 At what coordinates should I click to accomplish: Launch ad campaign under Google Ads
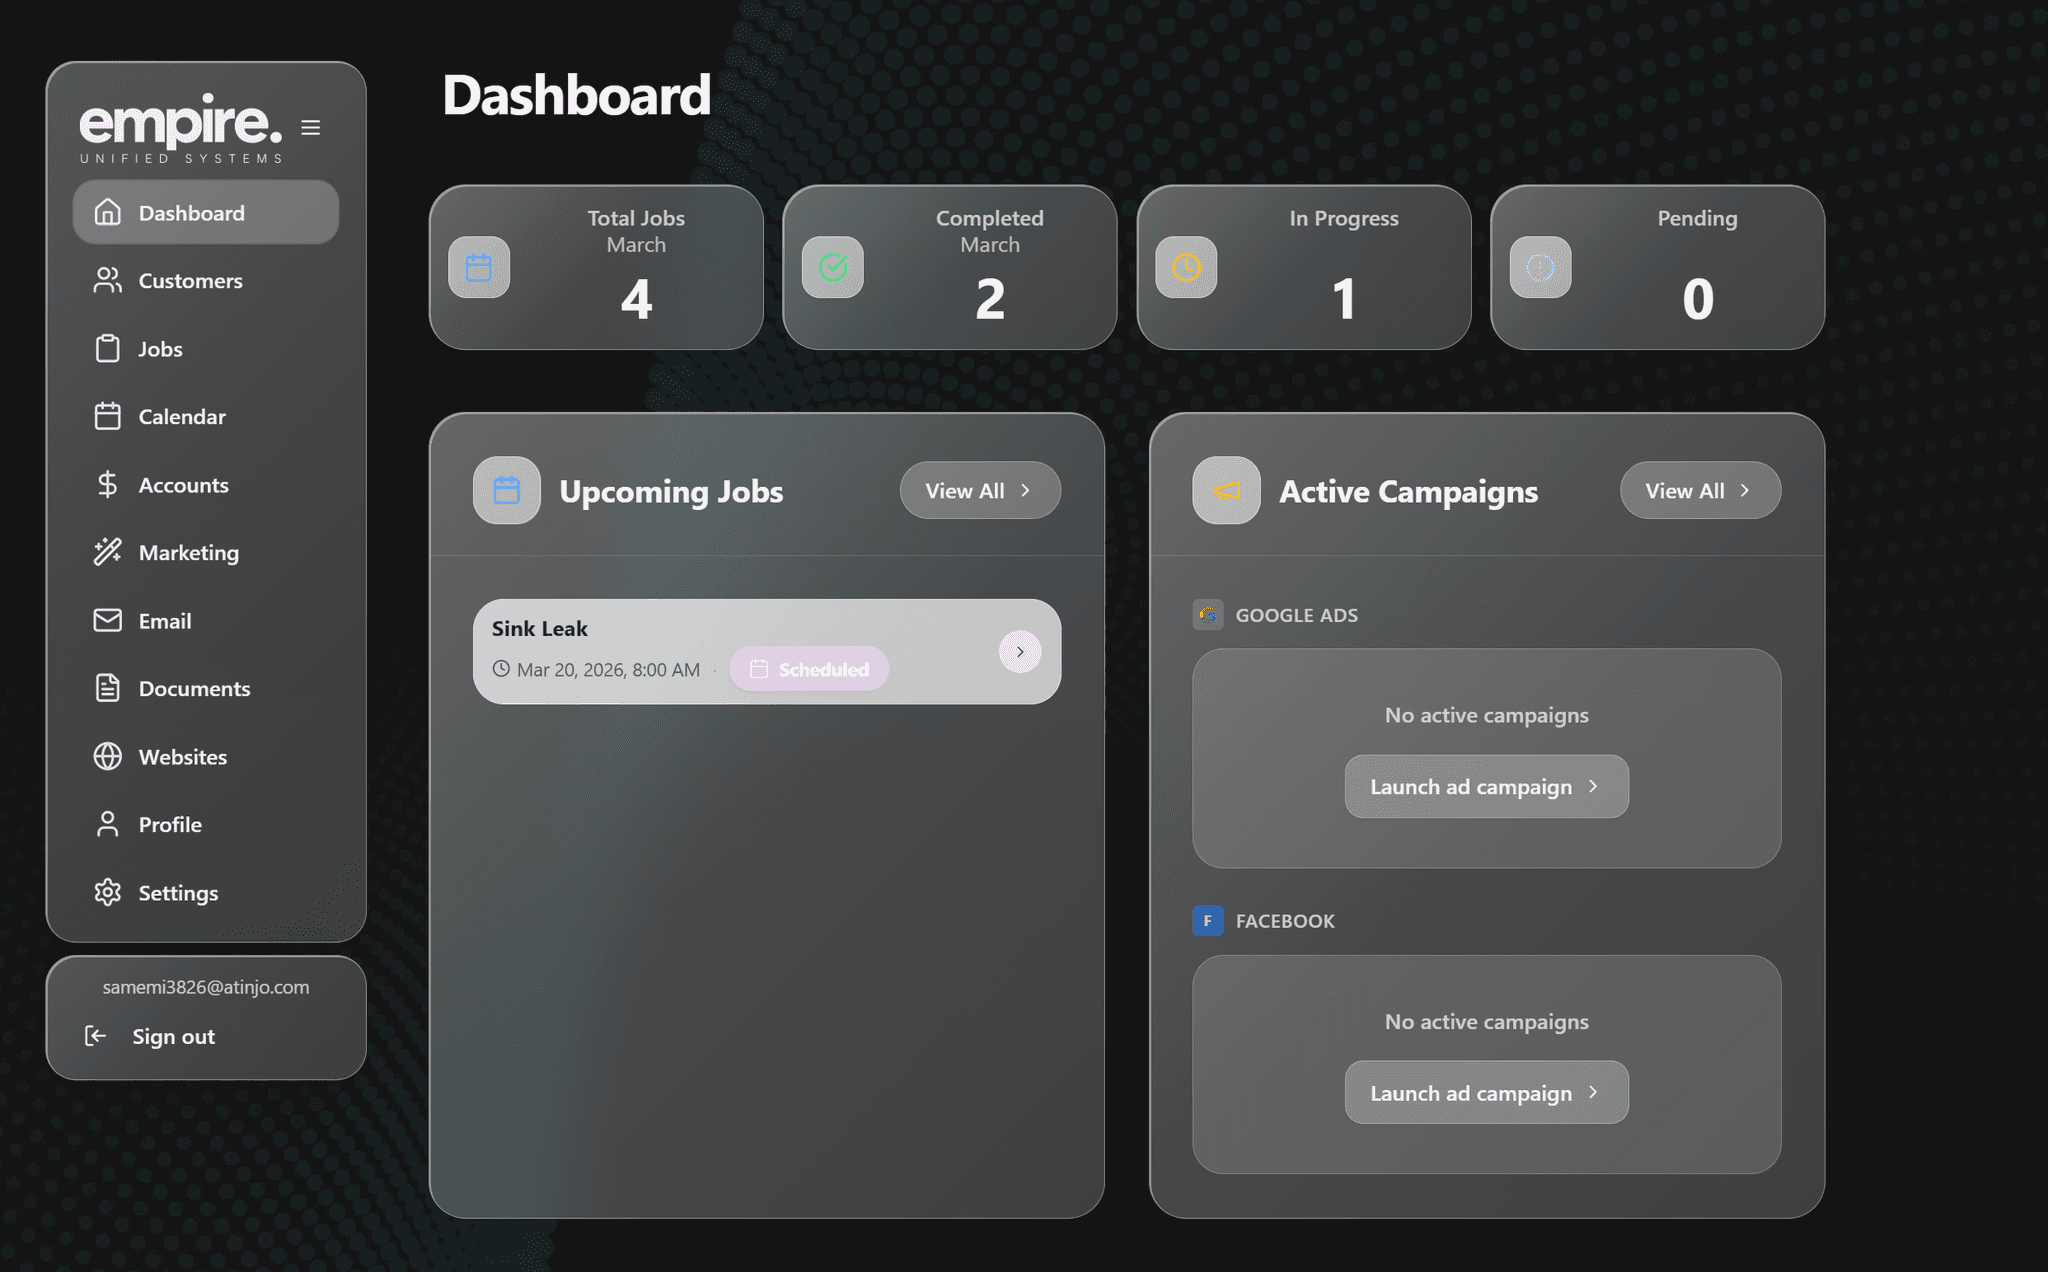(1486, 786)
